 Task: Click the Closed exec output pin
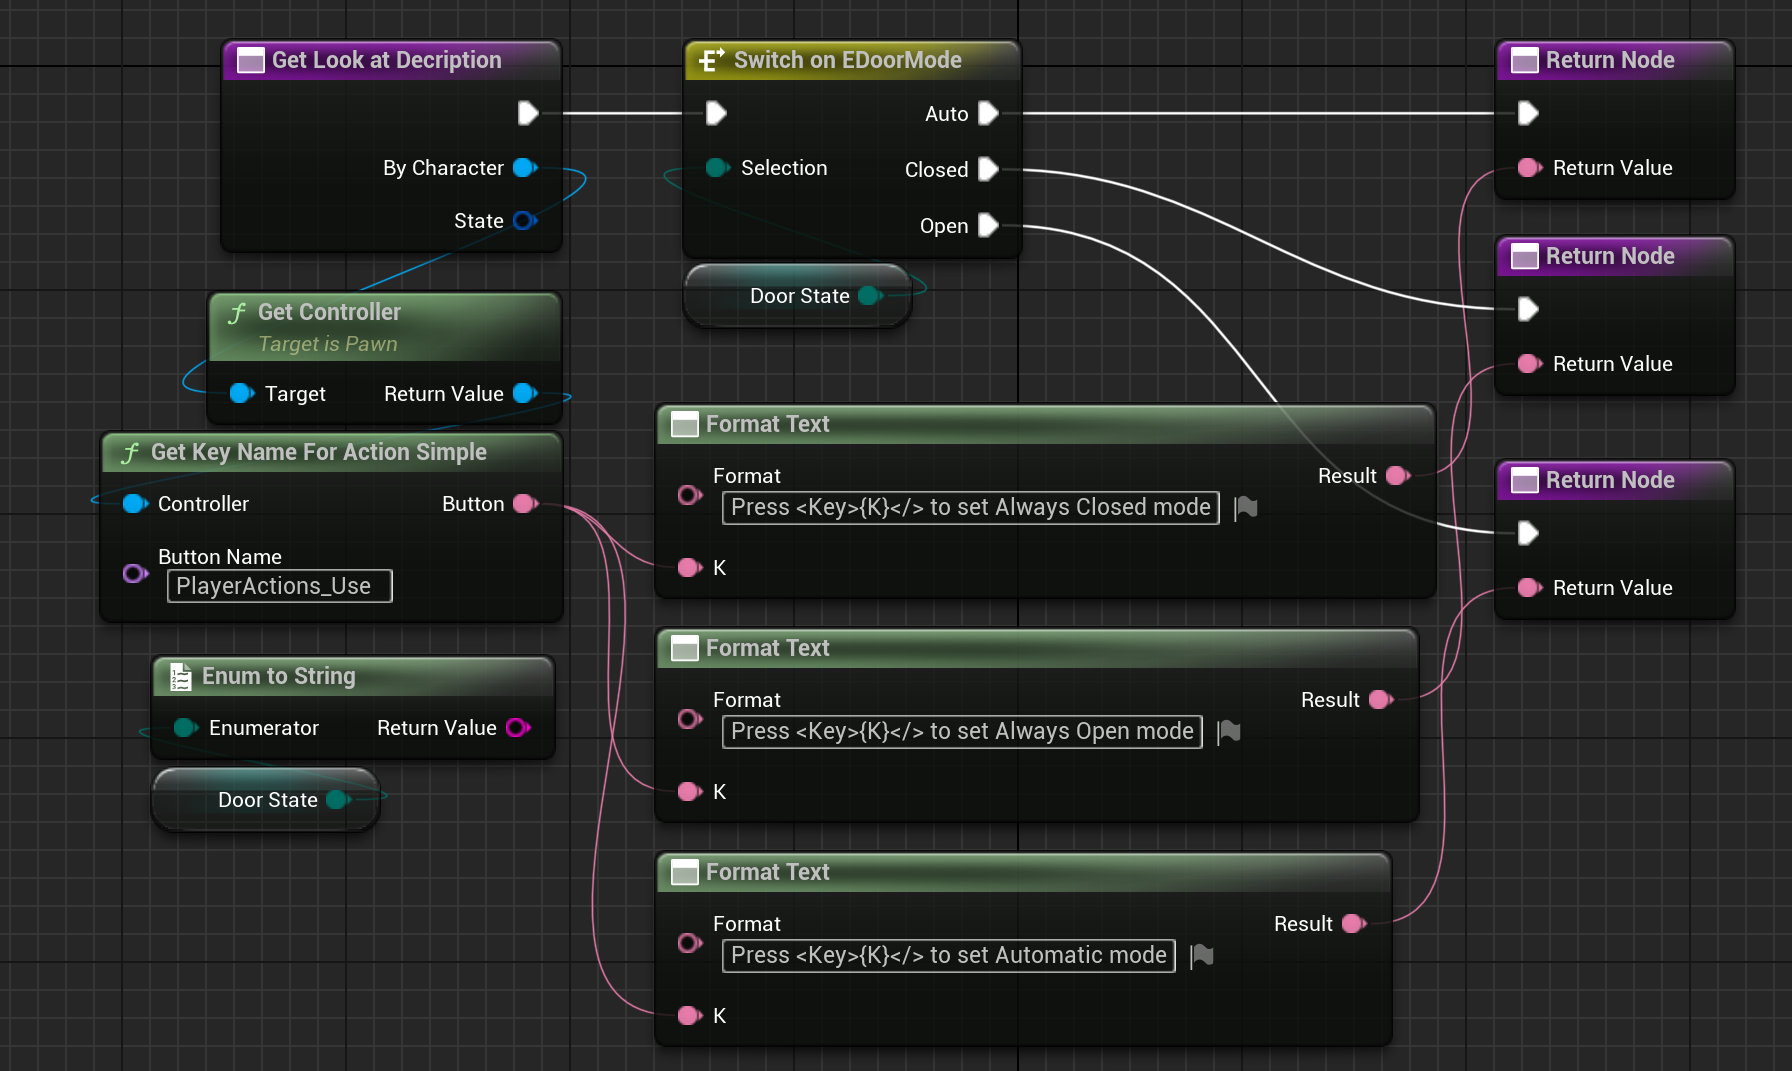coord(988,169)
